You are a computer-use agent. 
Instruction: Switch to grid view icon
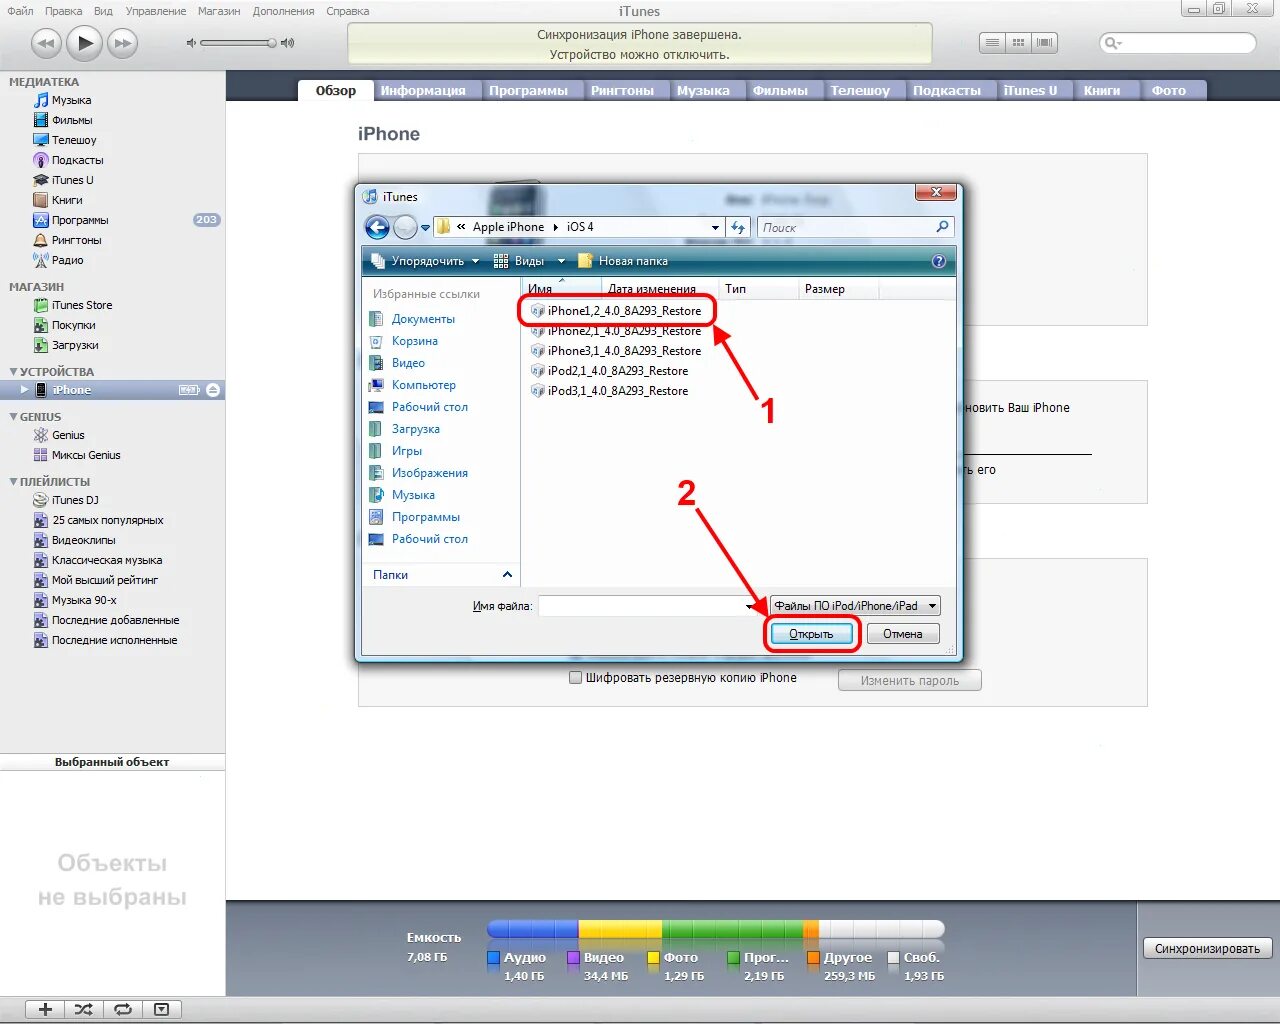point(1018,42)
